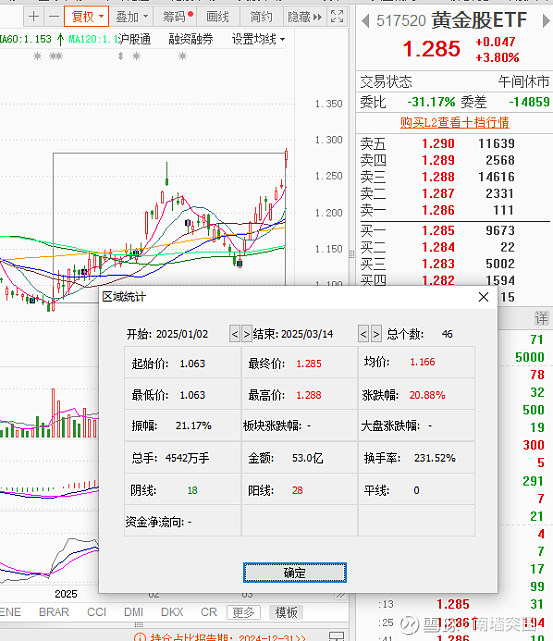Open the 复权 dropdown

coord(87,17)
